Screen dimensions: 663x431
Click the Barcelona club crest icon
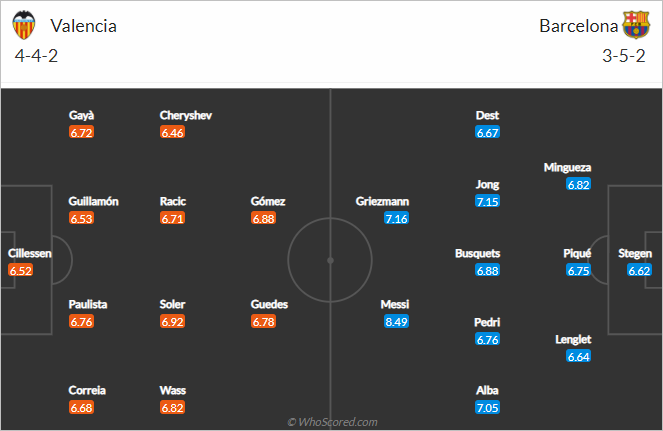[636, 25]
